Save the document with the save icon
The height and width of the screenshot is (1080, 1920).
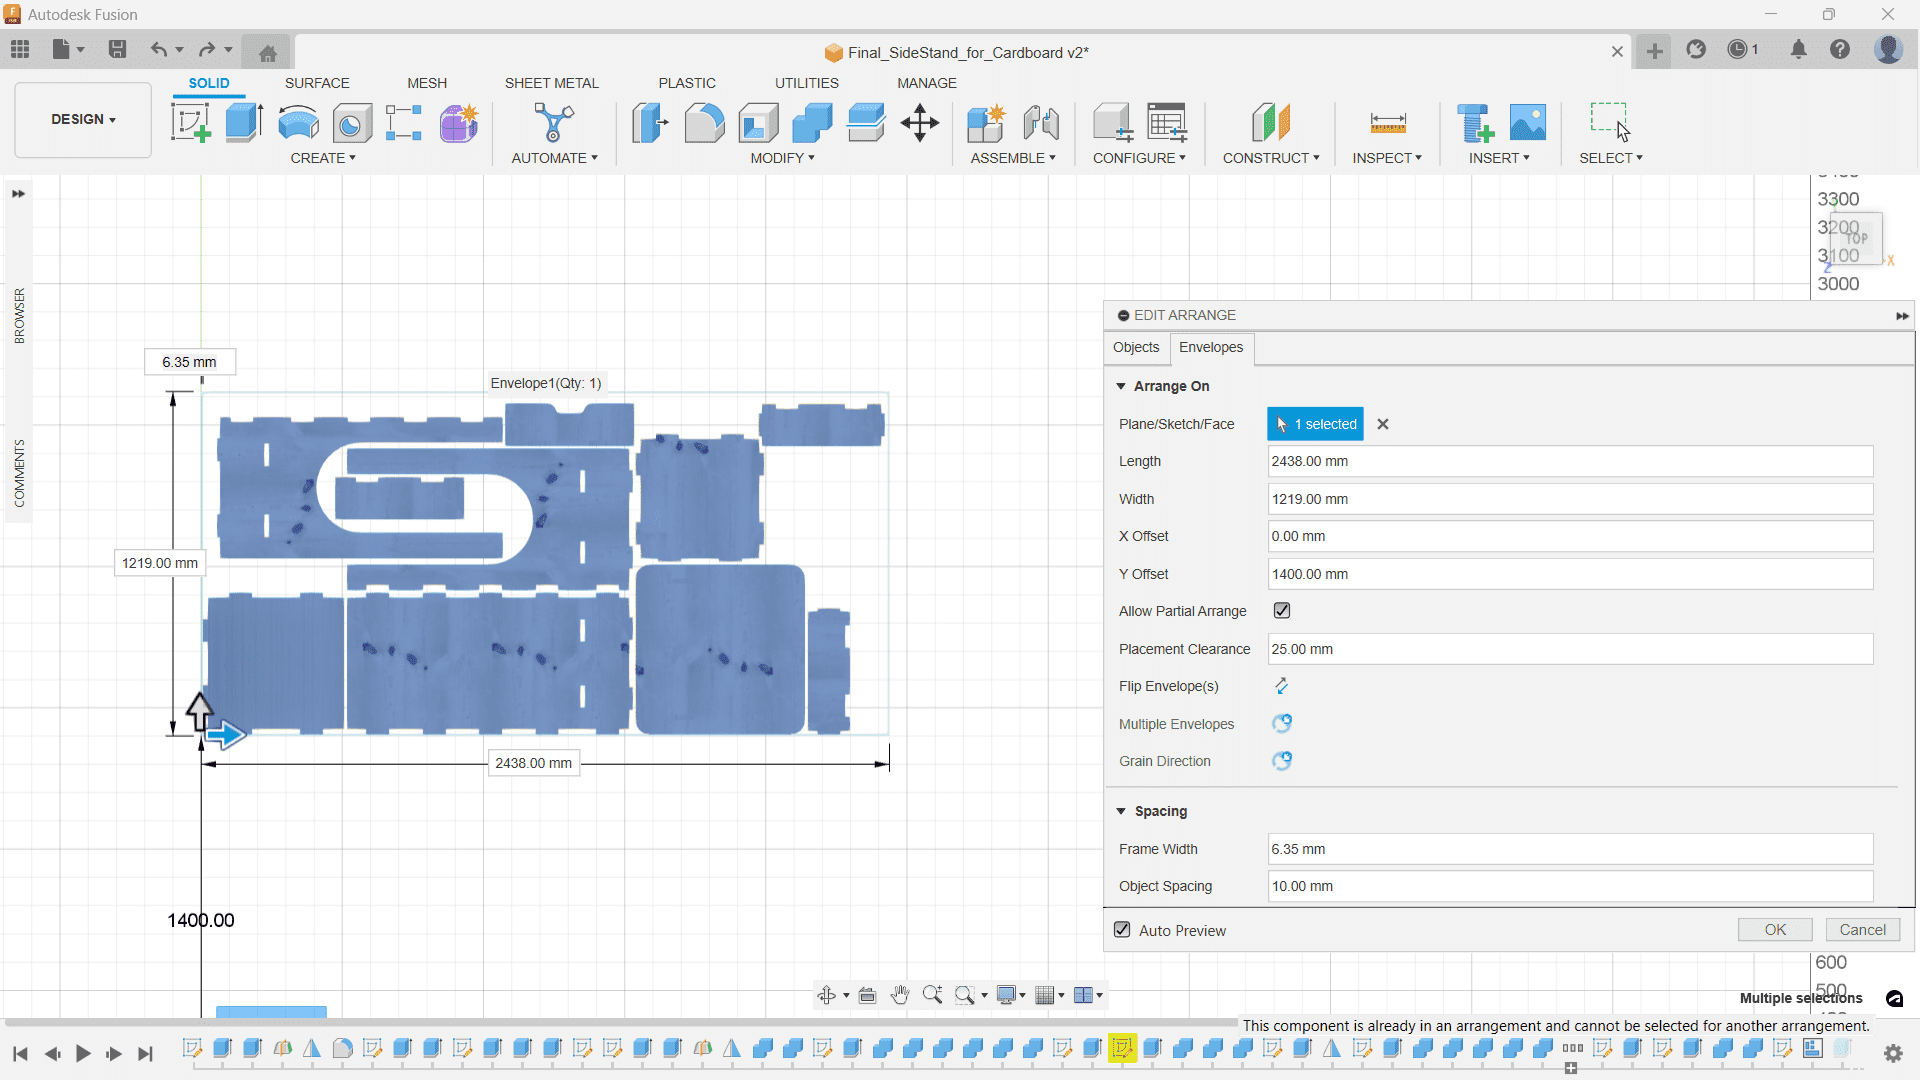coord(117,49)
